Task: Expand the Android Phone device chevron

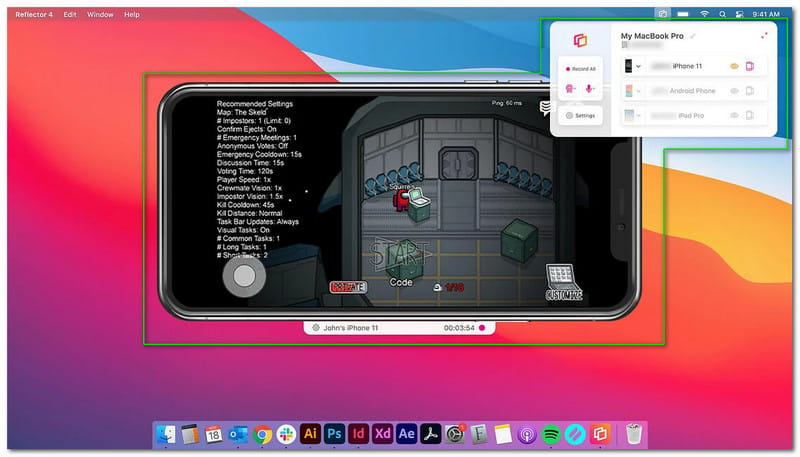Action: [x=638, y=91]
